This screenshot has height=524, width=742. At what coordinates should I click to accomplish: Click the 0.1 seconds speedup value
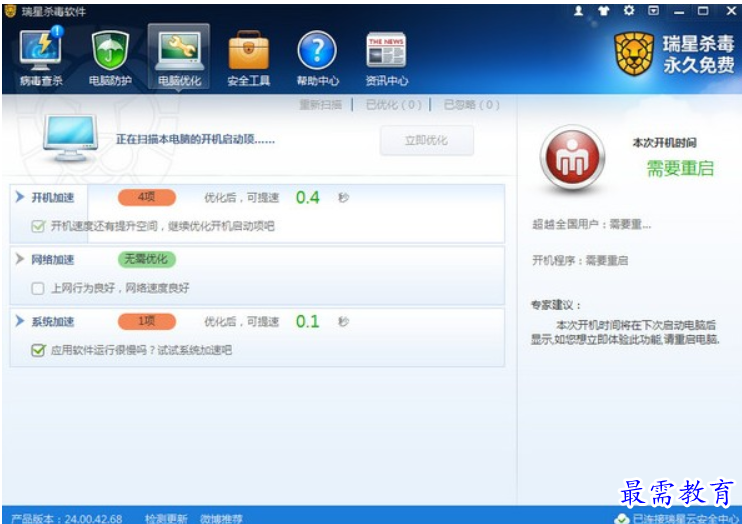click(308, 322)
